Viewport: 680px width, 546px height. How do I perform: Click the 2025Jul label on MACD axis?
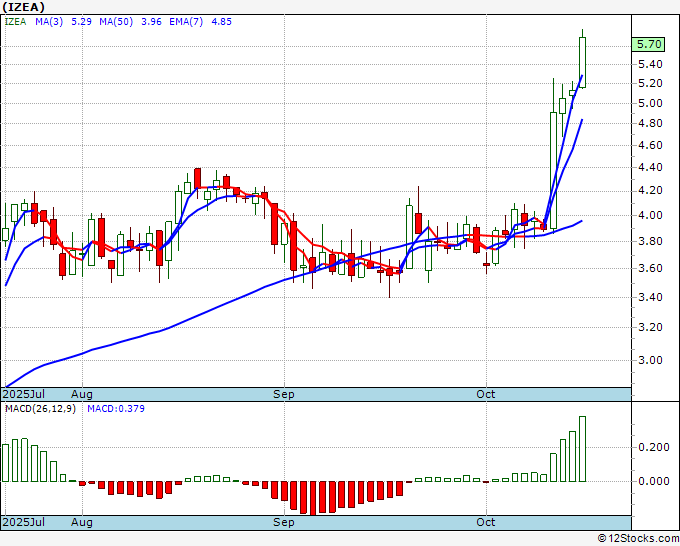[x=23, y=522]
